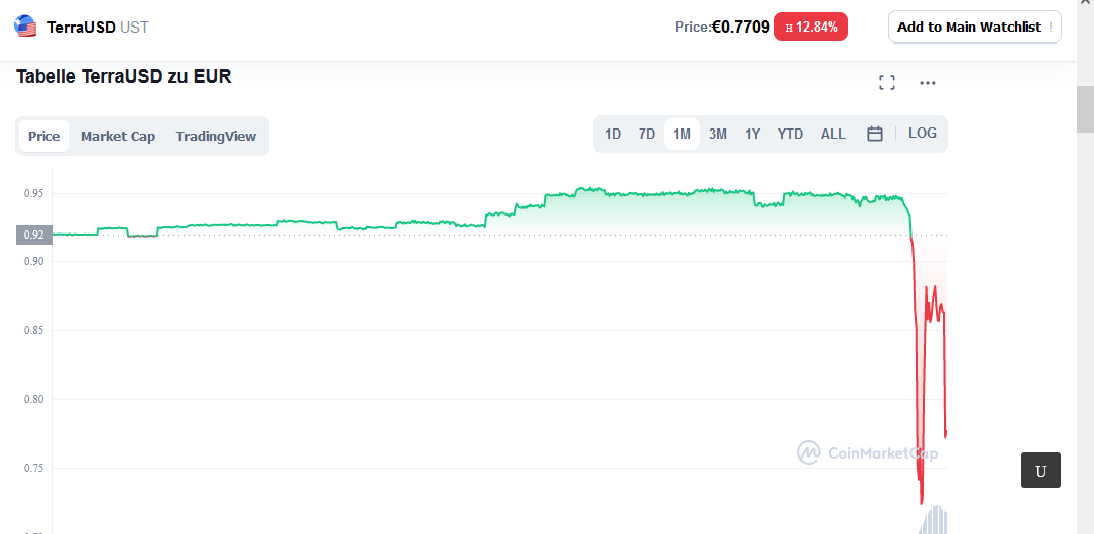Open the calendar date range picker

(875, 134)
